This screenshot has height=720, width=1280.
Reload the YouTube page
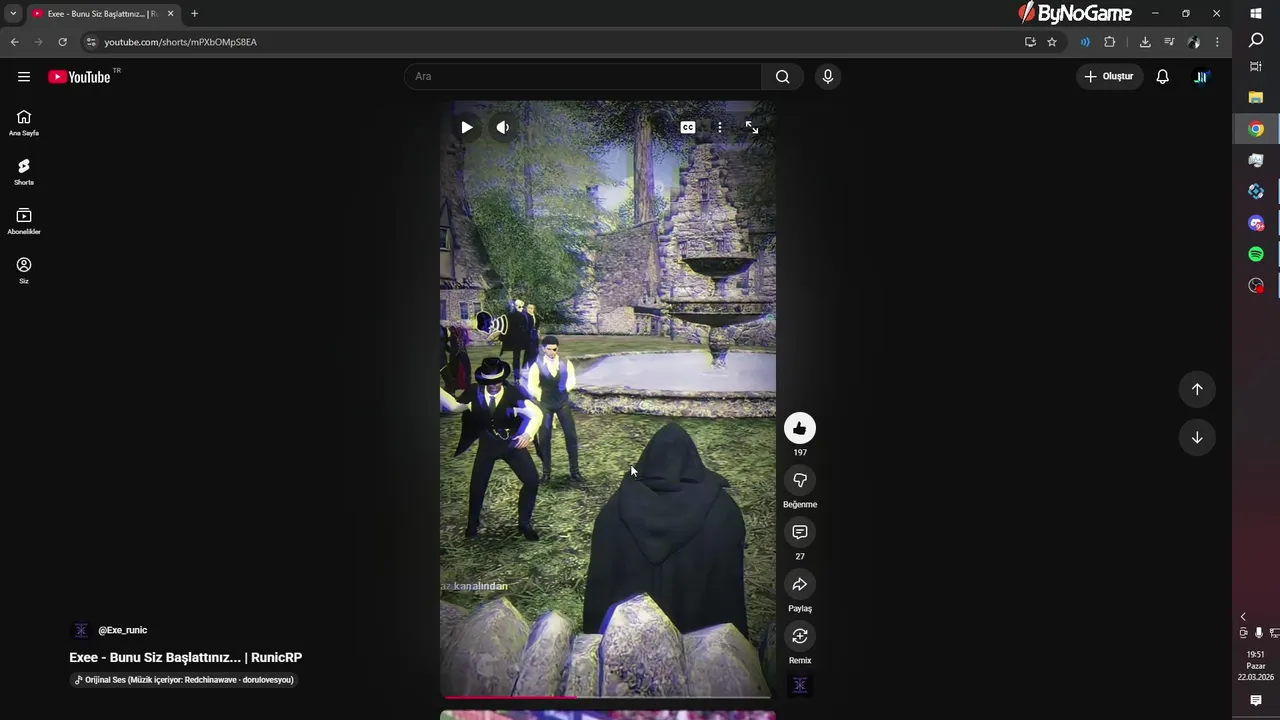click(62, 42)
